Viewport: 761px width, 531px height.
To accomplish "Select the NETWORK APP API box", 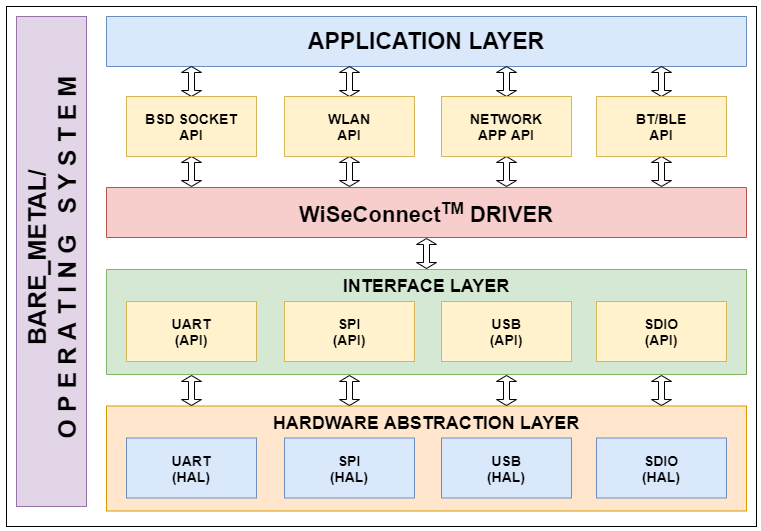I will coord(506,127).
